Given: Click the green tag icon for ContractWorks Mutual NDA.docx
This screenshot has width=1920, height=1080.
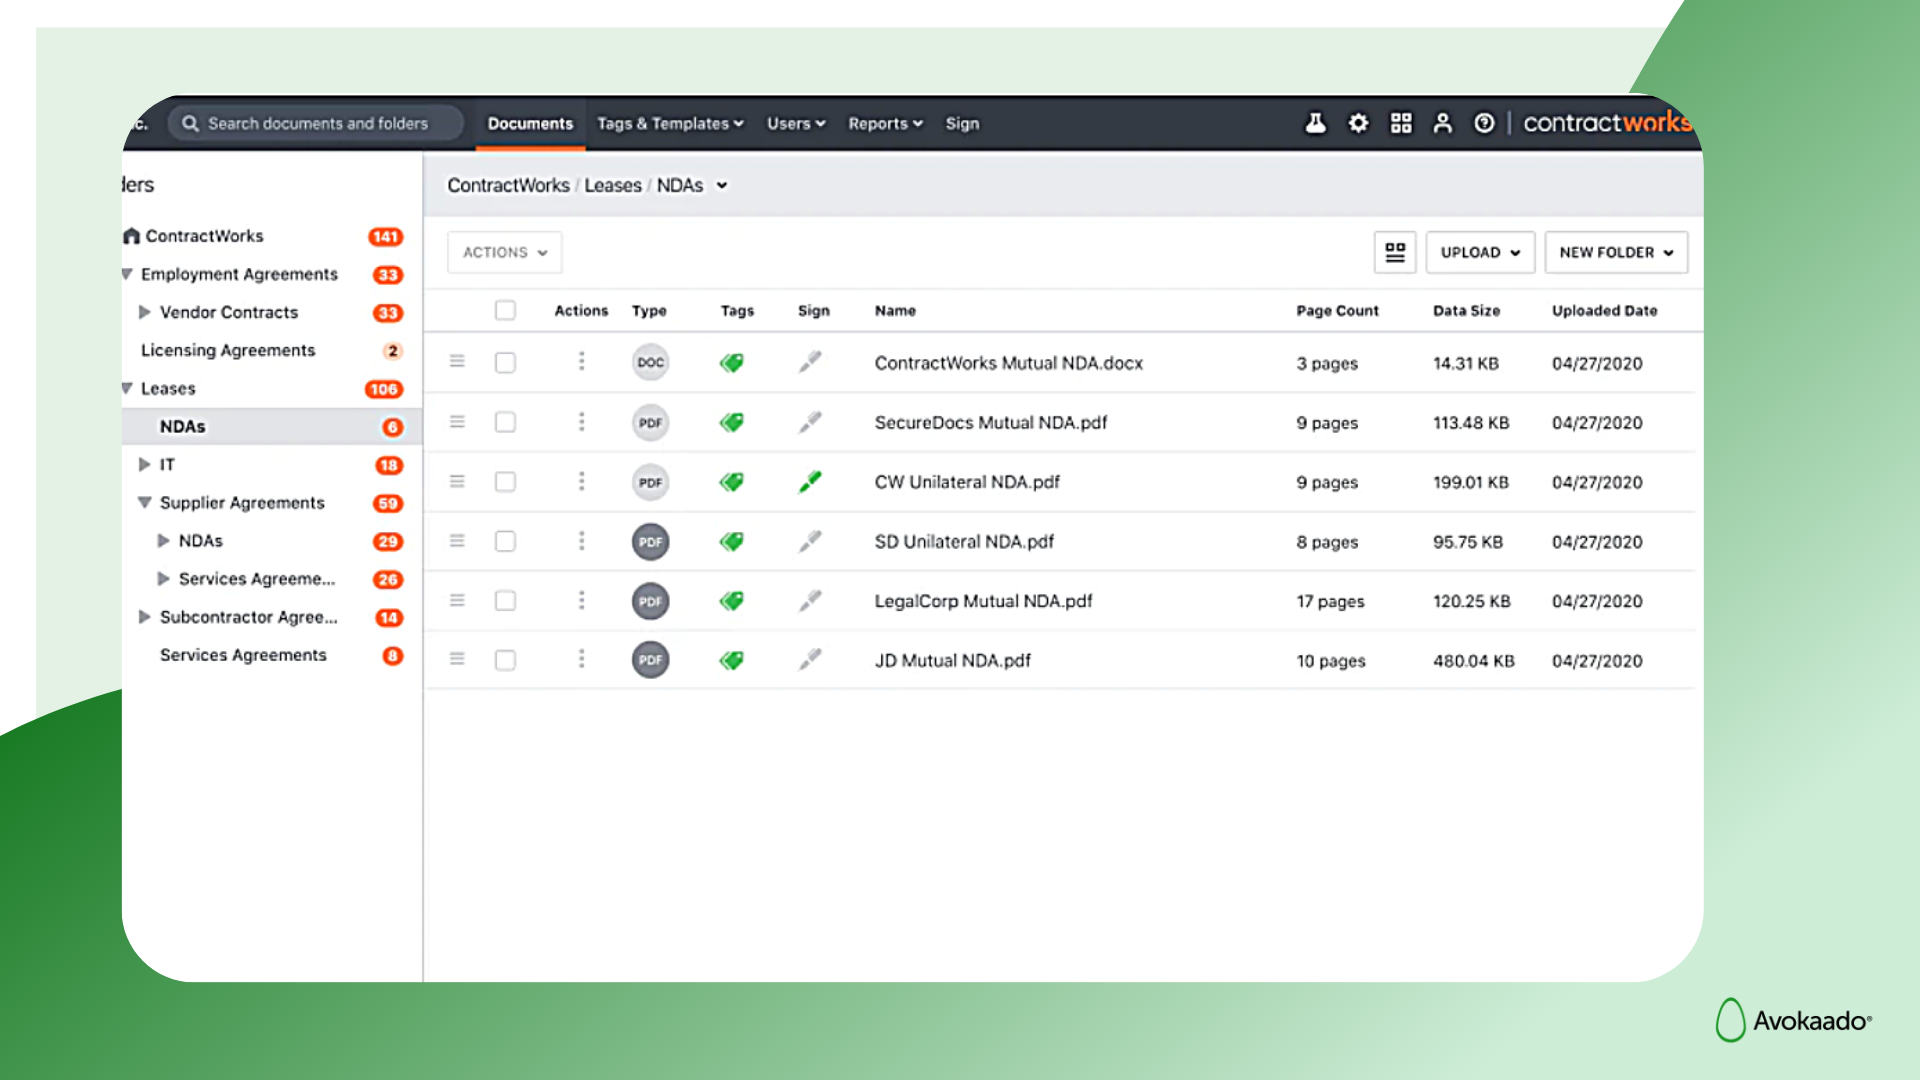Looking at the screenshot, I should (732, 362).
